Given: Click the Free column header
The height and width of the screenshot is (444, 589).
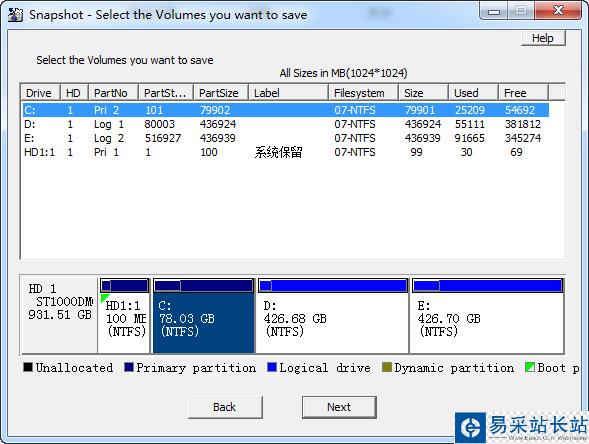Looking at the screenshot, I should (523, 93).
